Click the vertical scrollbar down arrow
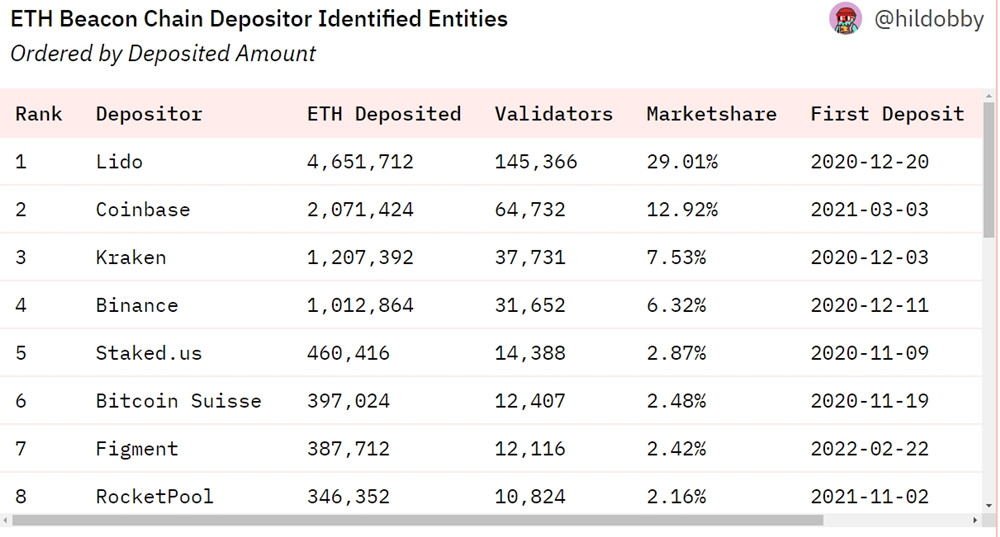The height and width of the screenshot is (537, 1000). [x=990, y=506]
